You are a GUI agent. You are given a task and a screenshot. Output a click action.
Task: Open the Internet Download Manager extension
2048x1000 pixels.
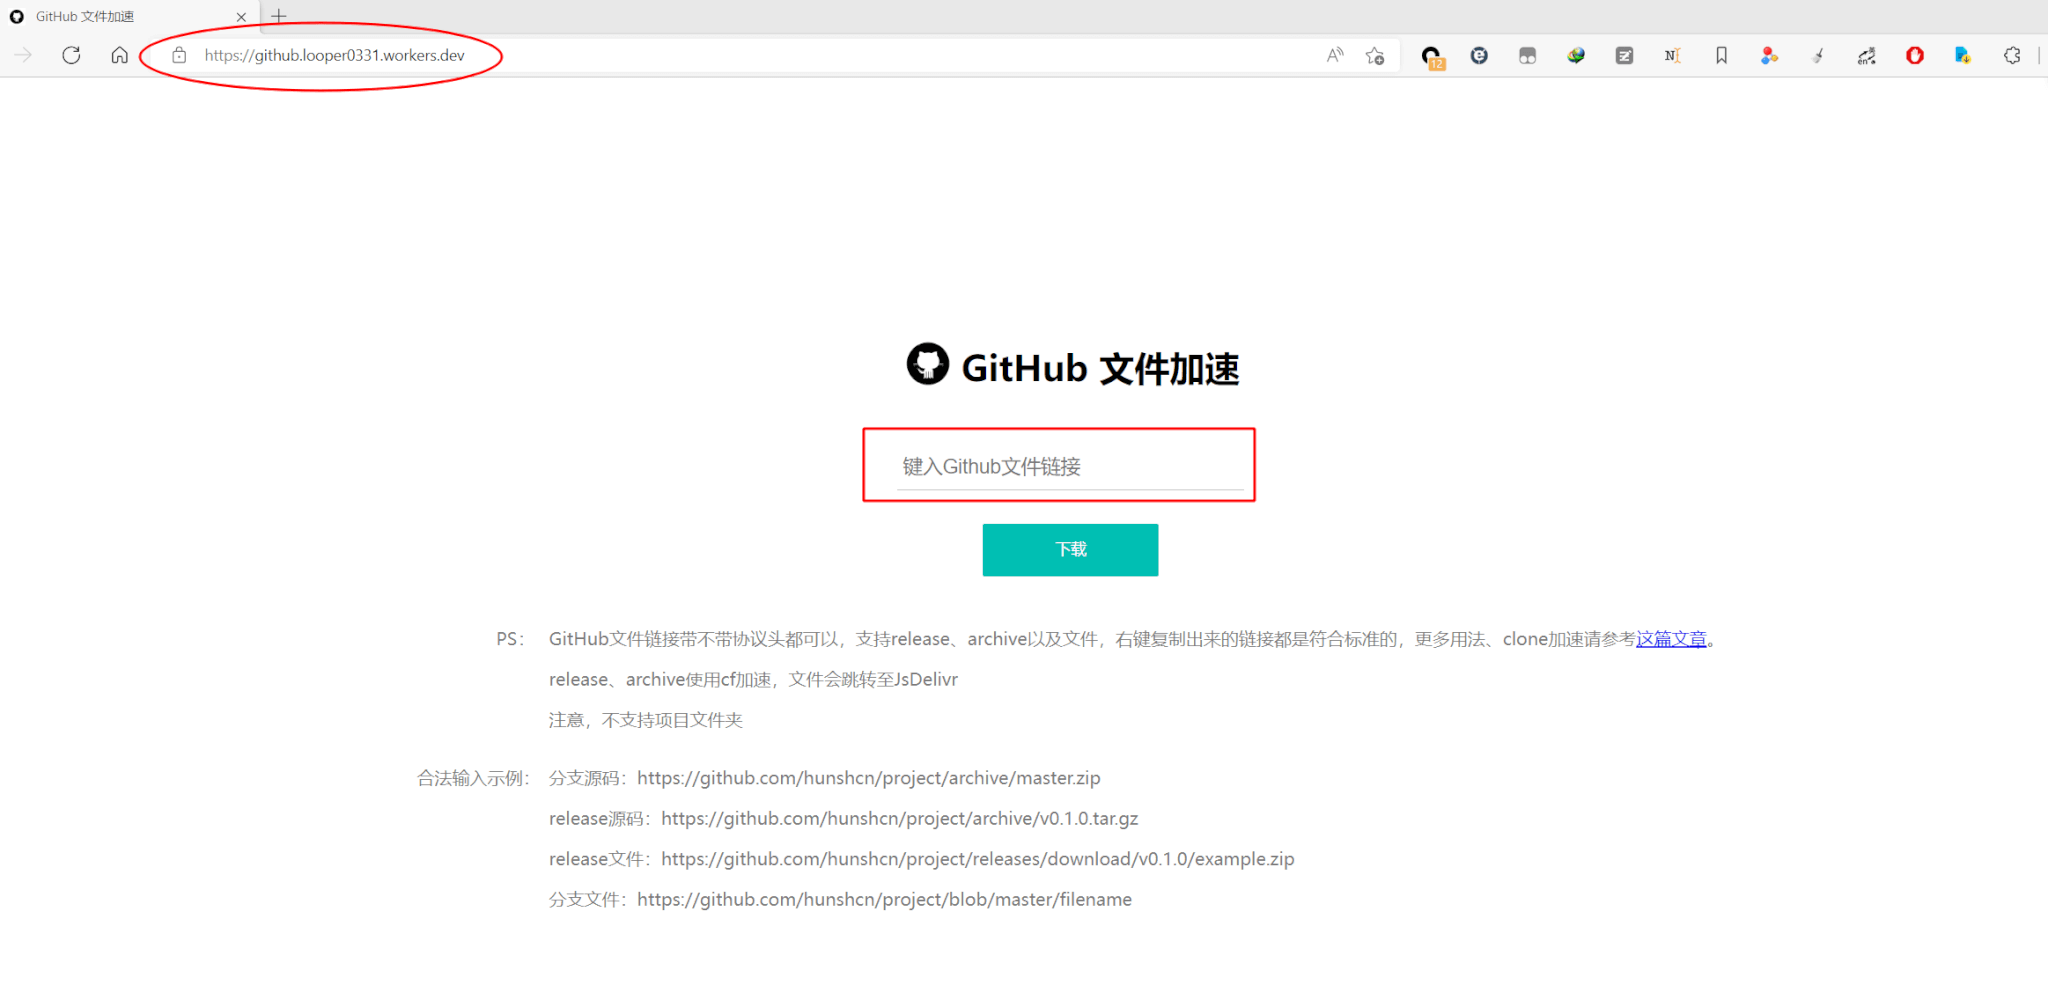coord(1576,56)
